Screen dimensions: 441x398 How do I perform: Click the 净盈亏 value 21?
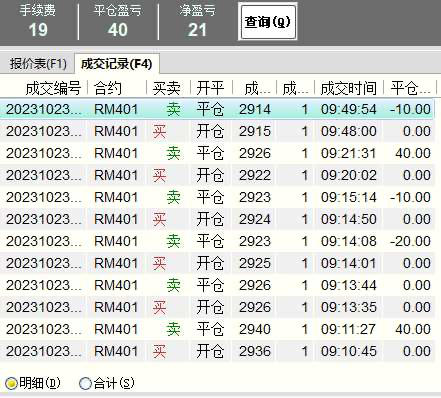coord(197,30)
